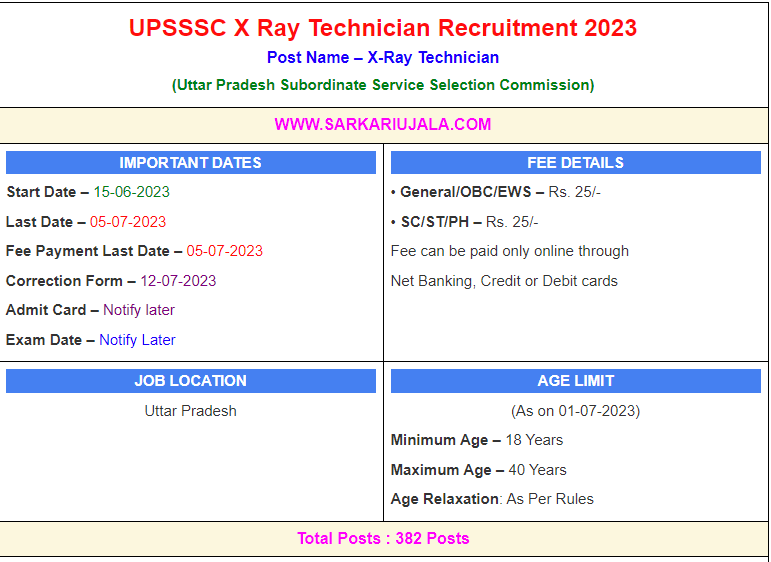Click the Correction Form date 12-07-2023
This screenshot has width=771, height=562.
[x=178, y=281]
